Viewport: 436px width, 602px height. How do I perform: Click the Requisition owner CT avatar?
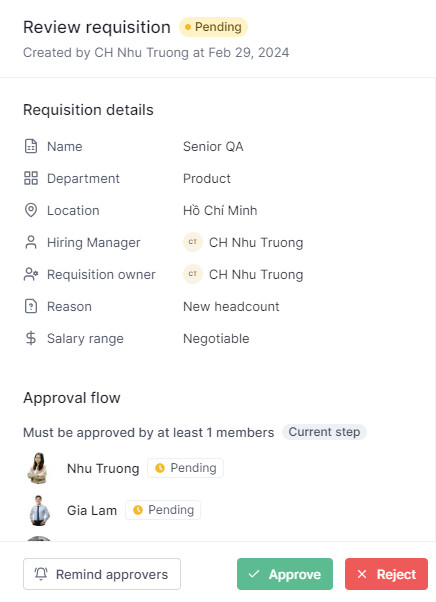[x=193, y=274]
